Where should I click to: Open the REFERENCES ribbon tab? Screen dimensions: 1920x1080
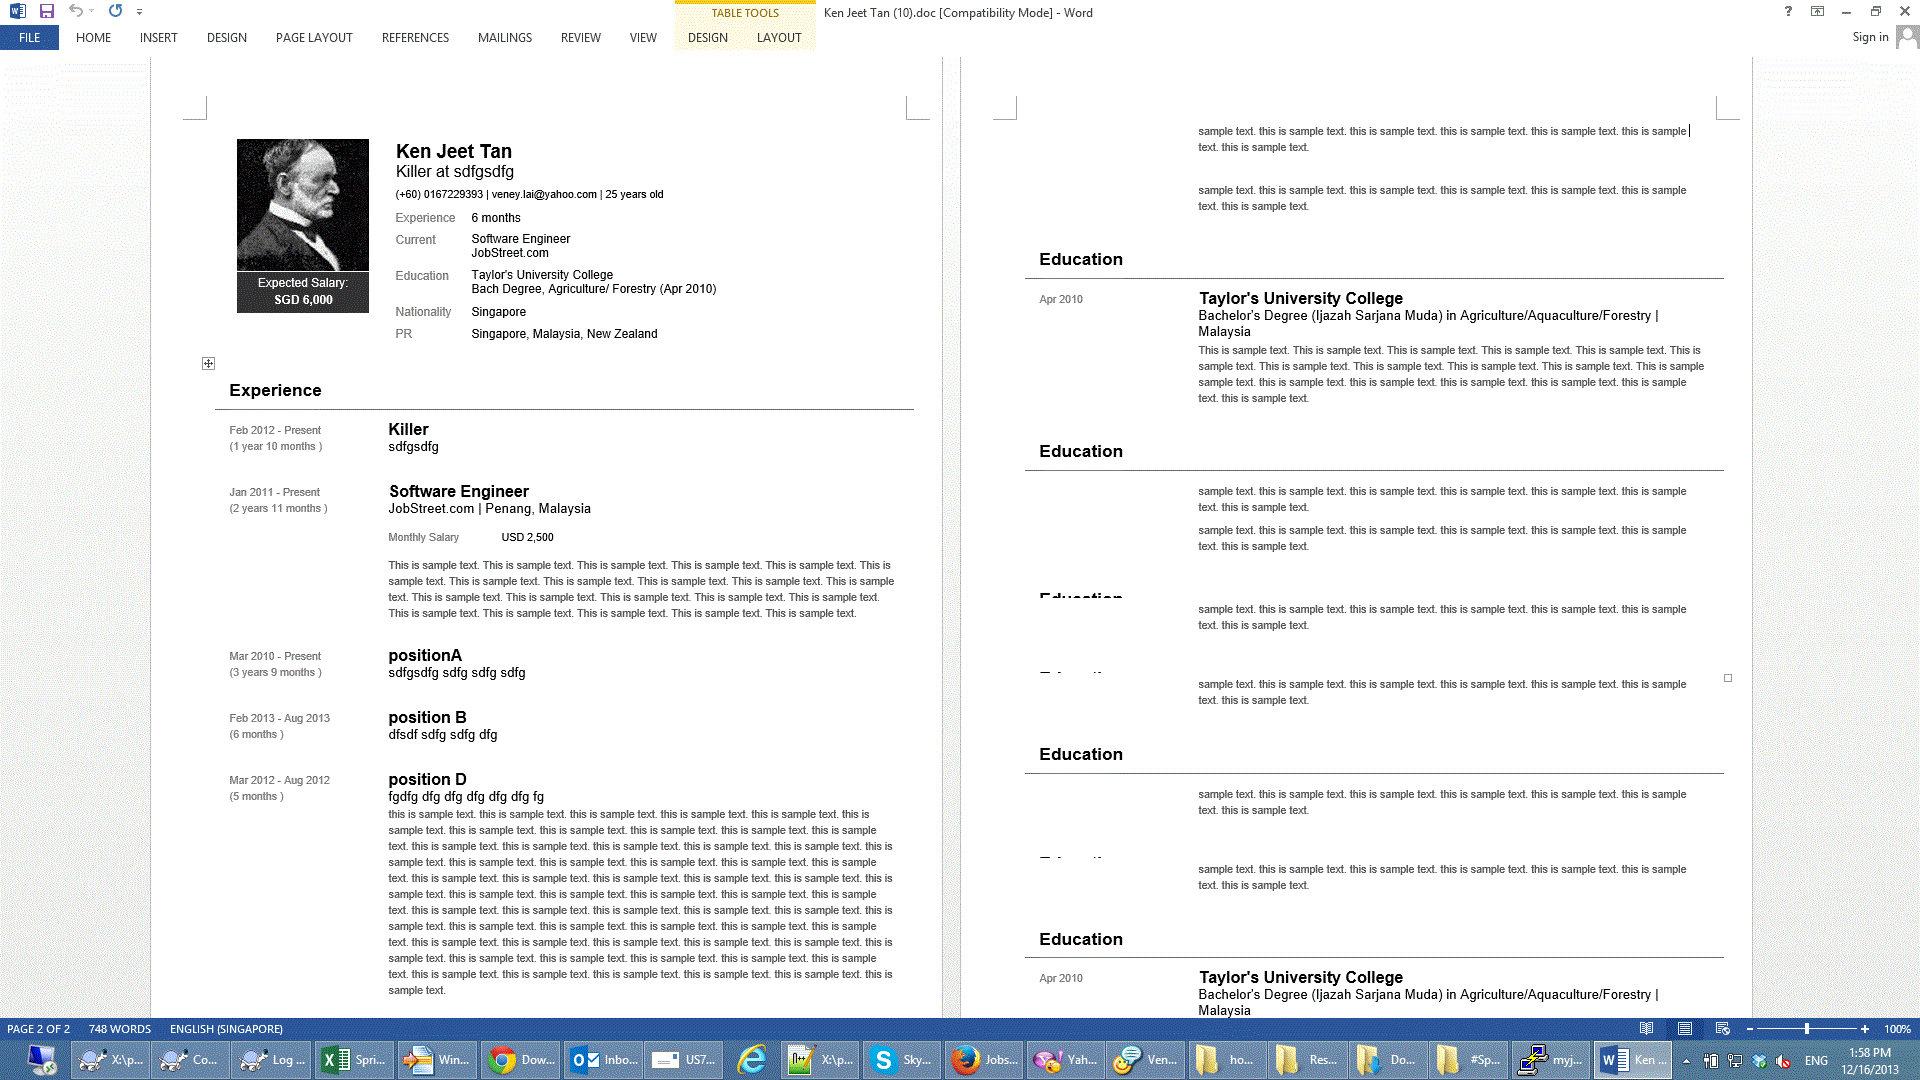coord(415,38)
